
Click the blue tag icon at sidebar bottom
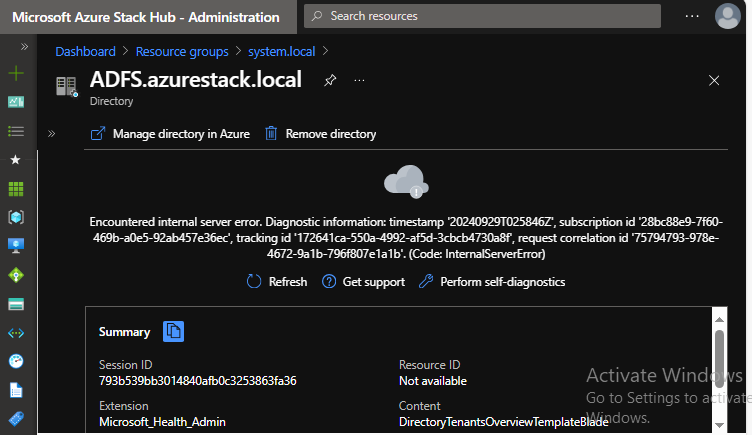coord(16,418)
